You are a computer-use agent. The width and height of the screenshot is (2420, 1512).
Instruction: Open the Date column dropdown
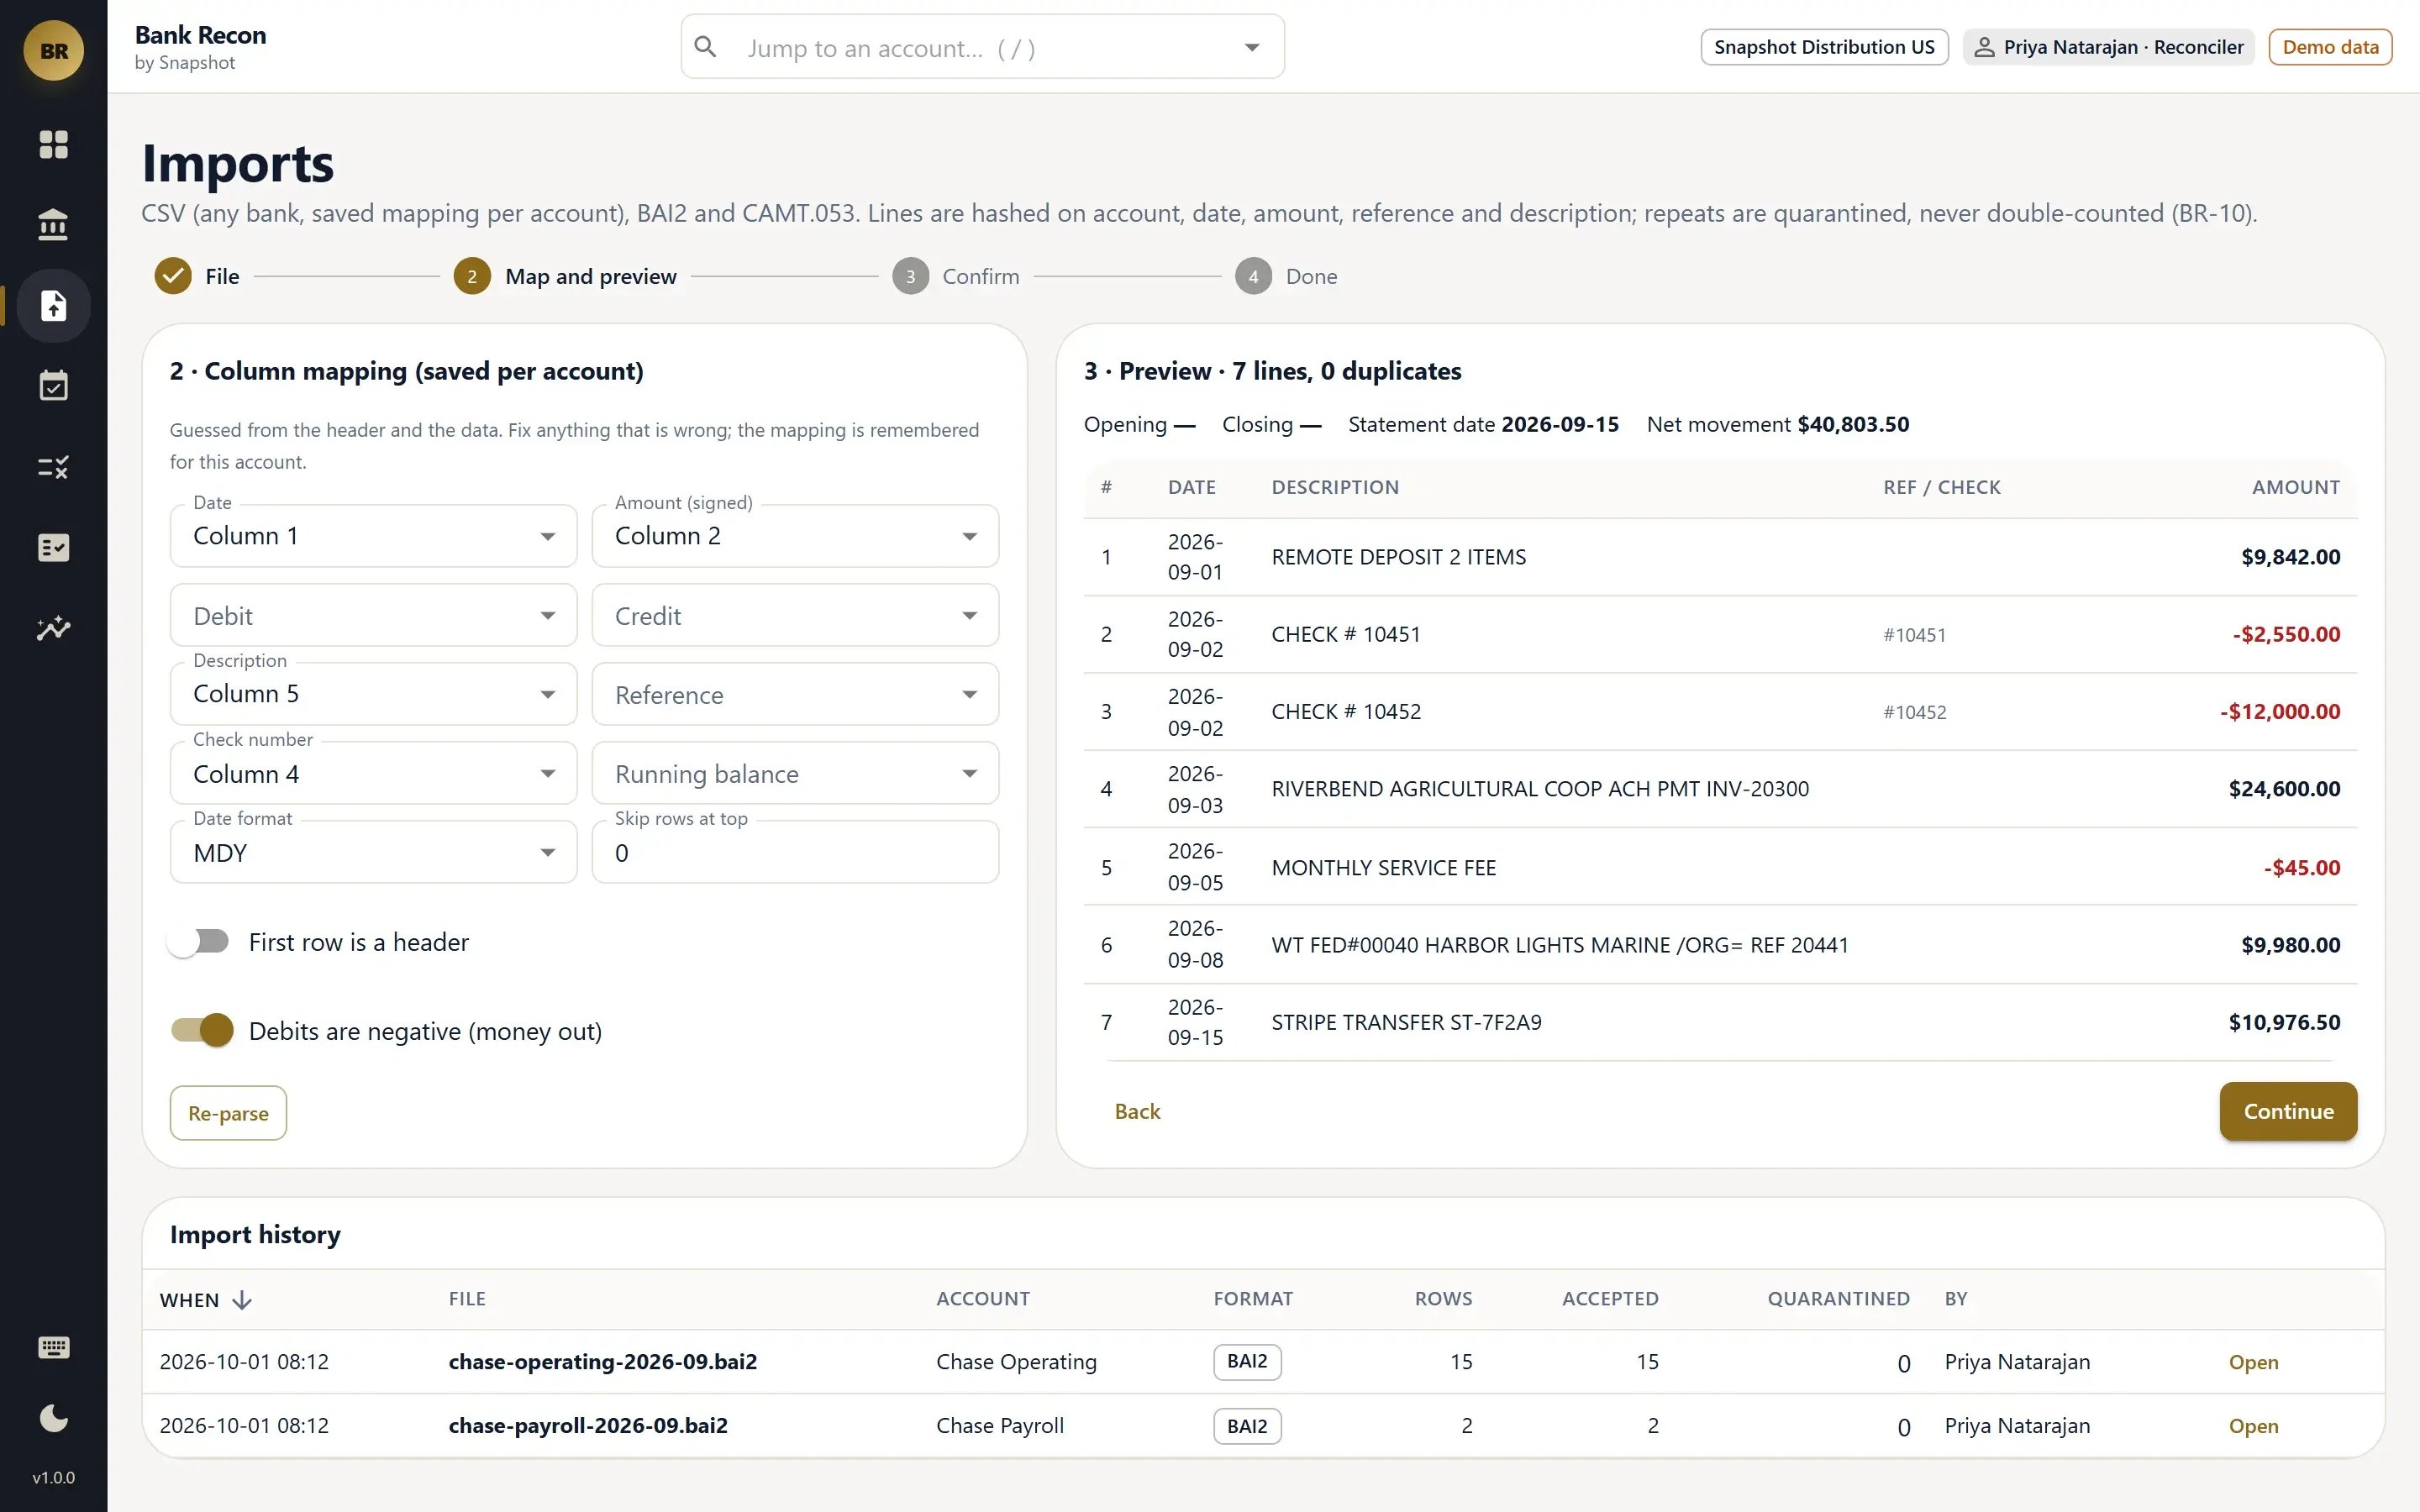click(x=373, y=536)
